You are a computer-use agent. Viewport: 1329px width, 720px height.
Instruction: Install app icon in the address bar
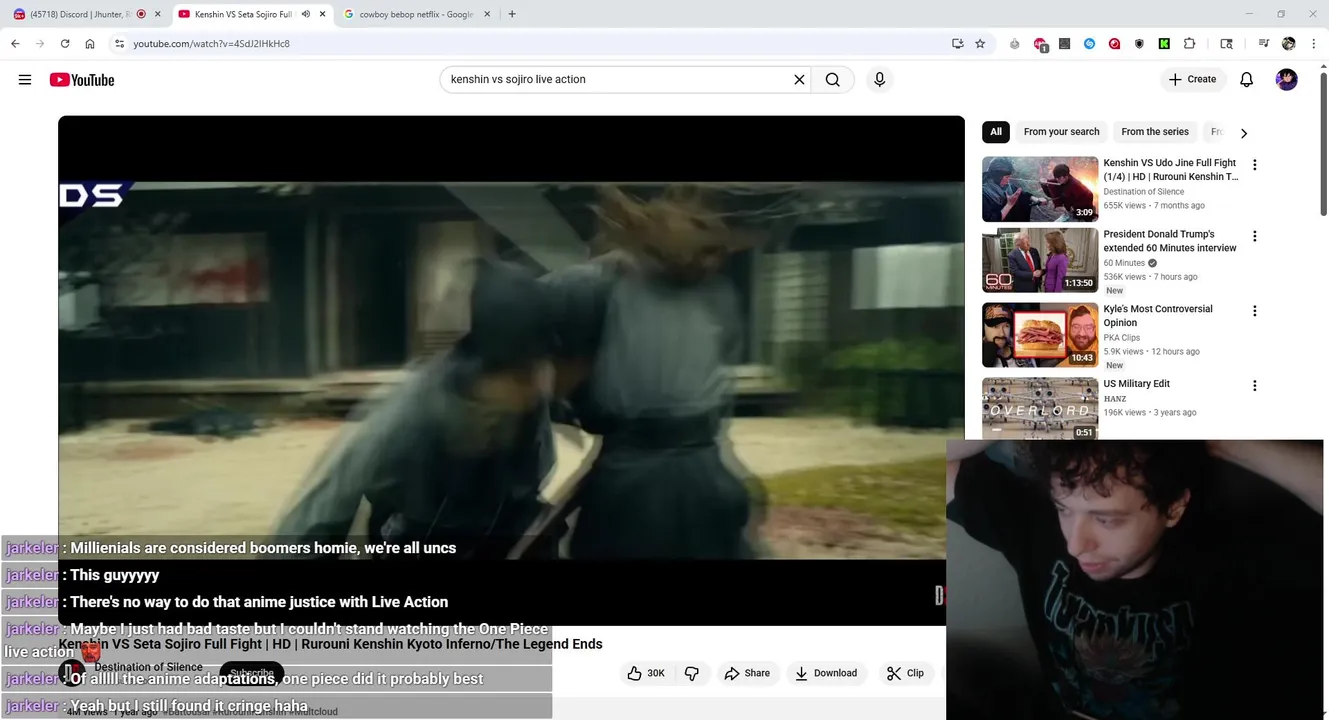click(957, 44)
